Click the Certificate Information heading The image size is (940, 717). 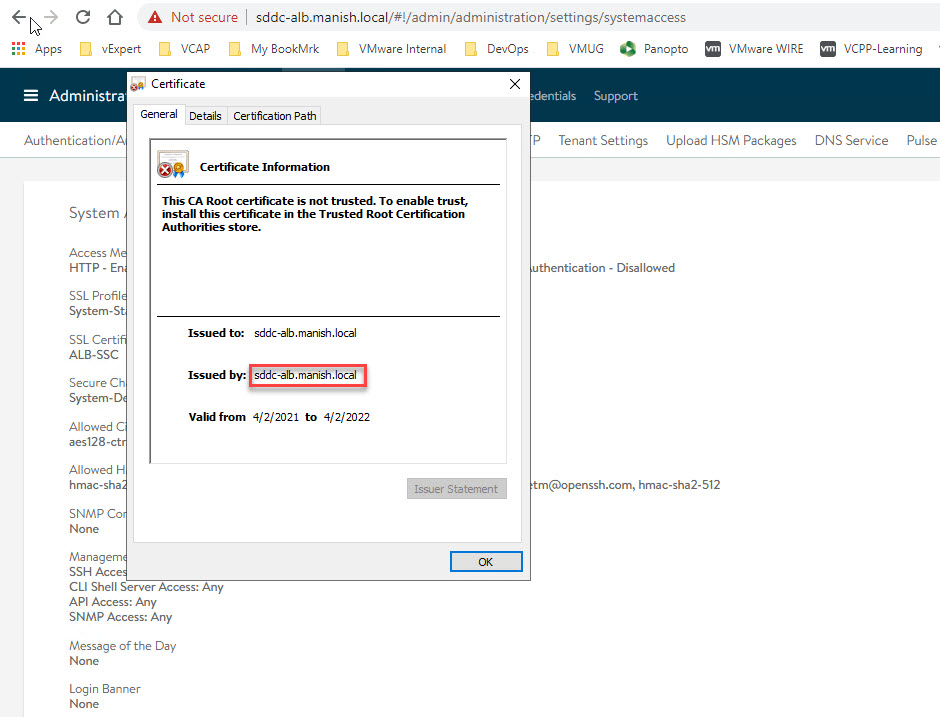coord(264,167)
